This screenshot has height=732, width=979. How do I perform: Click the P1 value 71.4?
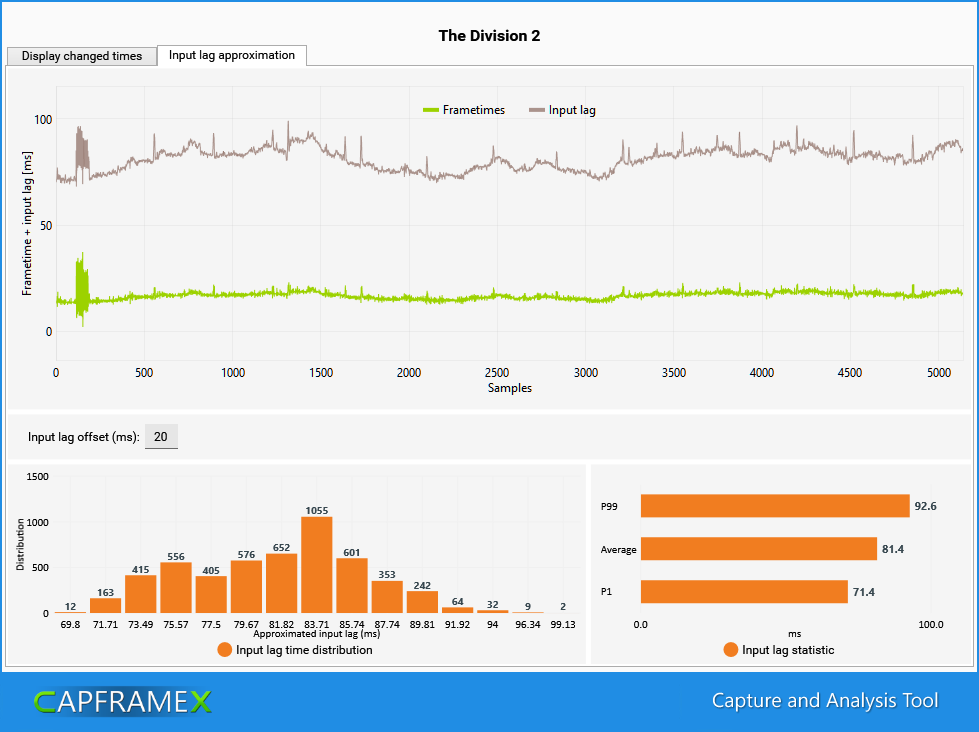(863, 591)
